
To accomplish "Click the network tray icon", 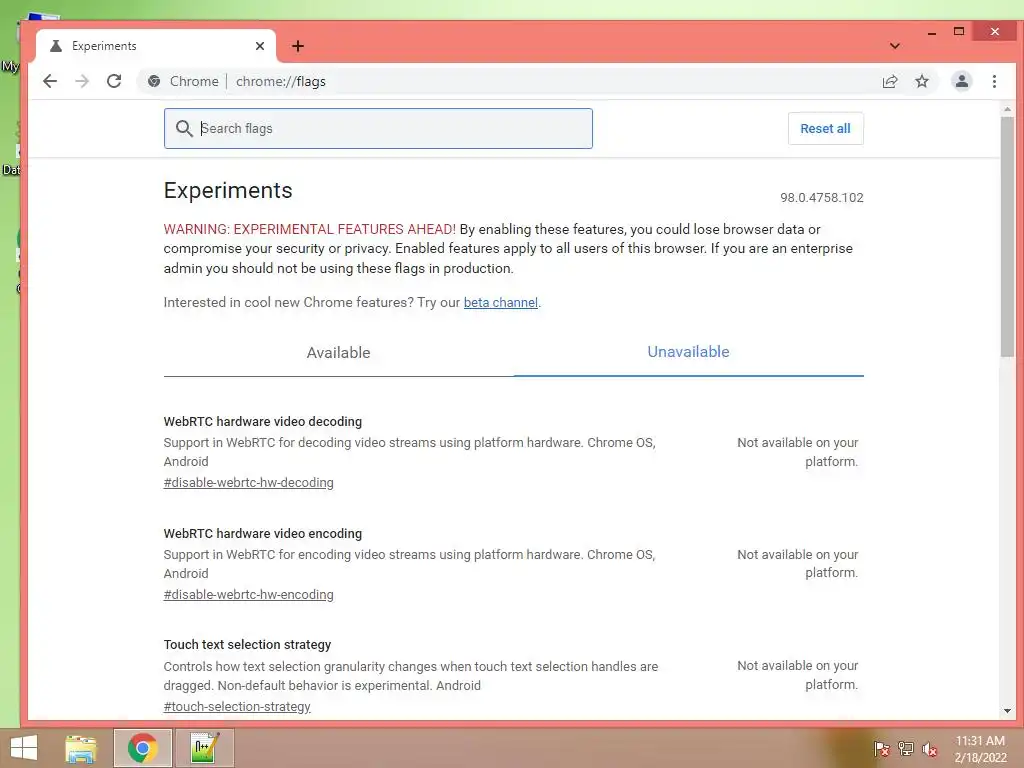I will [905, 748].
